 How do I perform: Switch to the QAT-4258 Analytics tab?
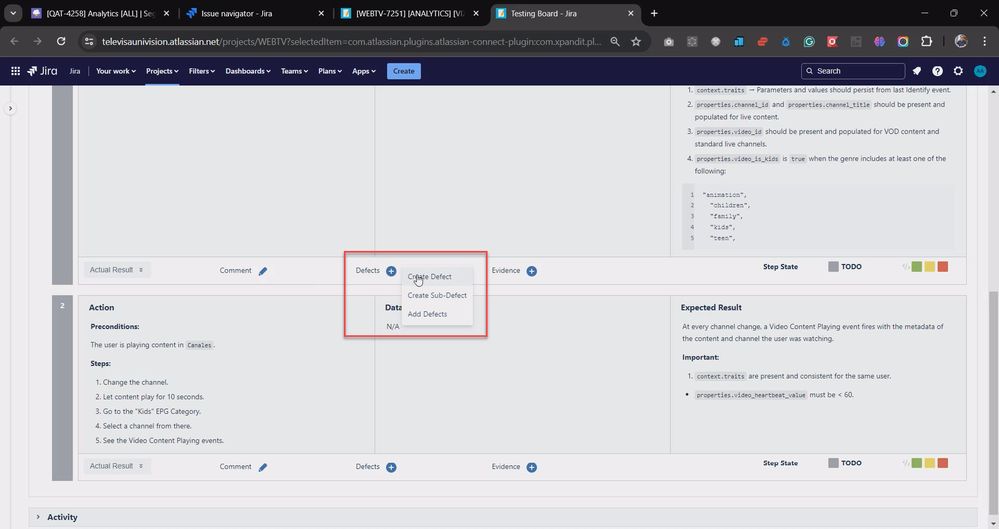(100, 13)
